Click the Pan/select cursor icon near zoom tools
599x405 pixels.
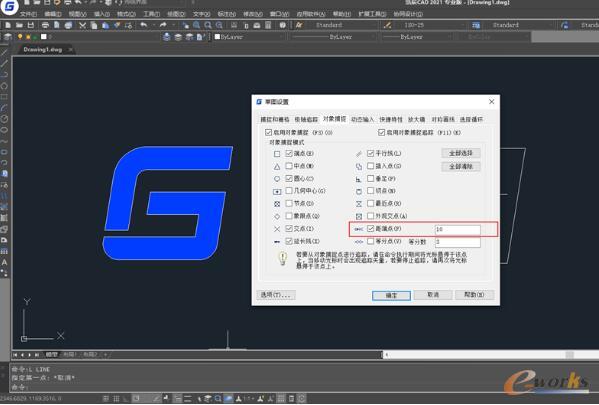click(x=185, y=25)
